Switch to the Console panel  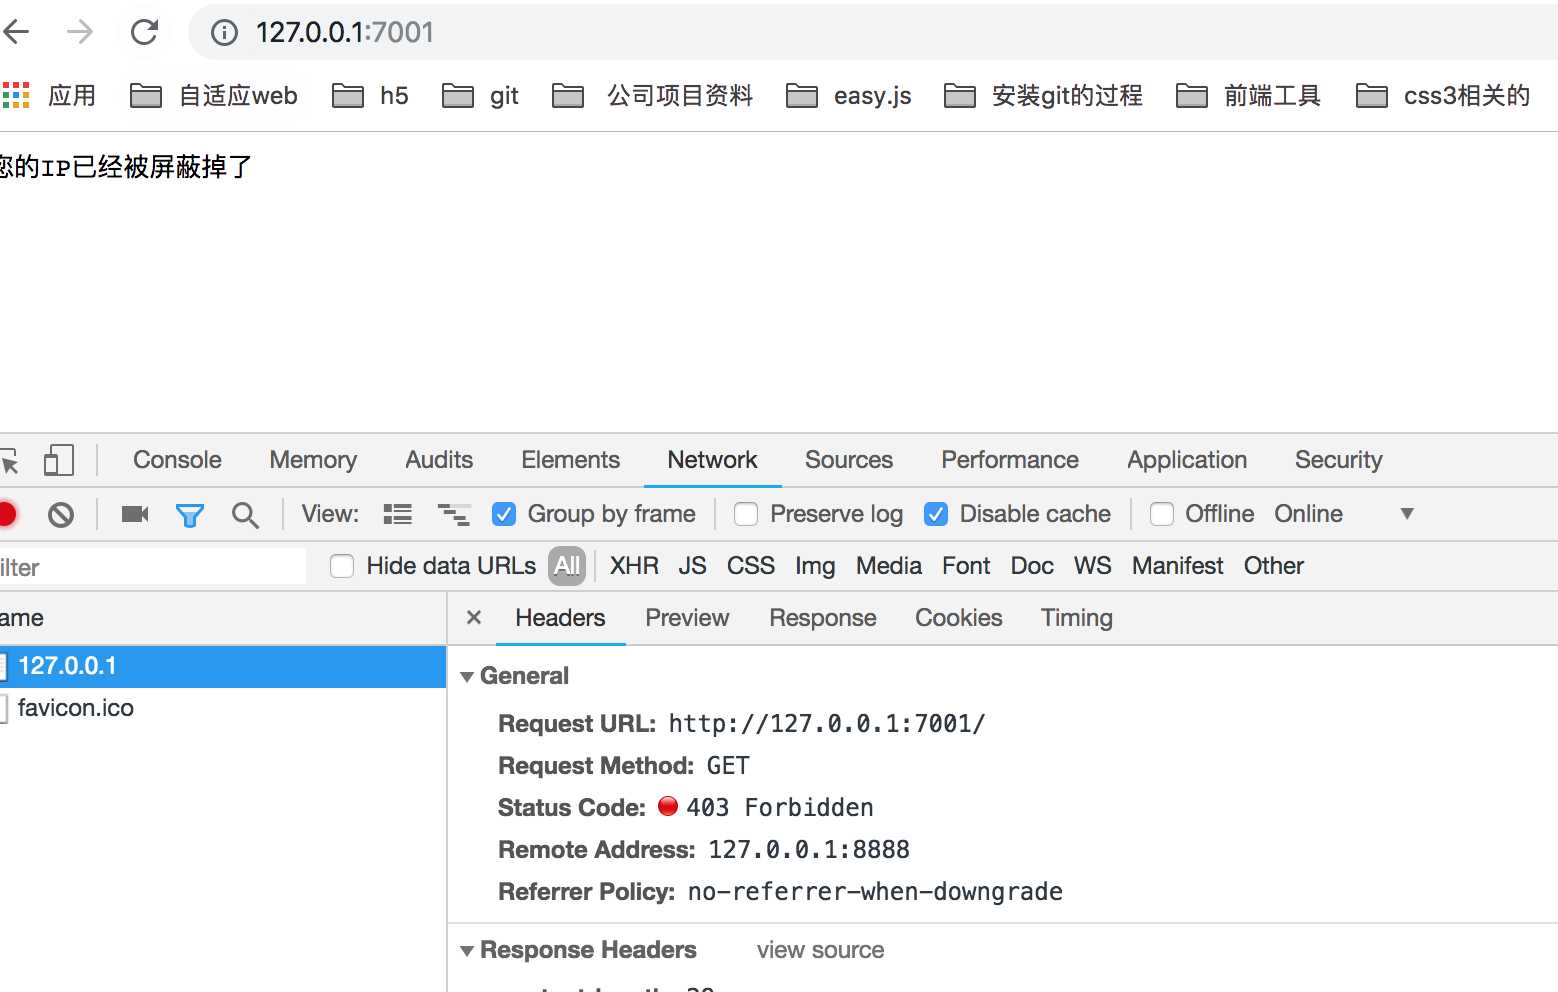(x=177, y=460)
